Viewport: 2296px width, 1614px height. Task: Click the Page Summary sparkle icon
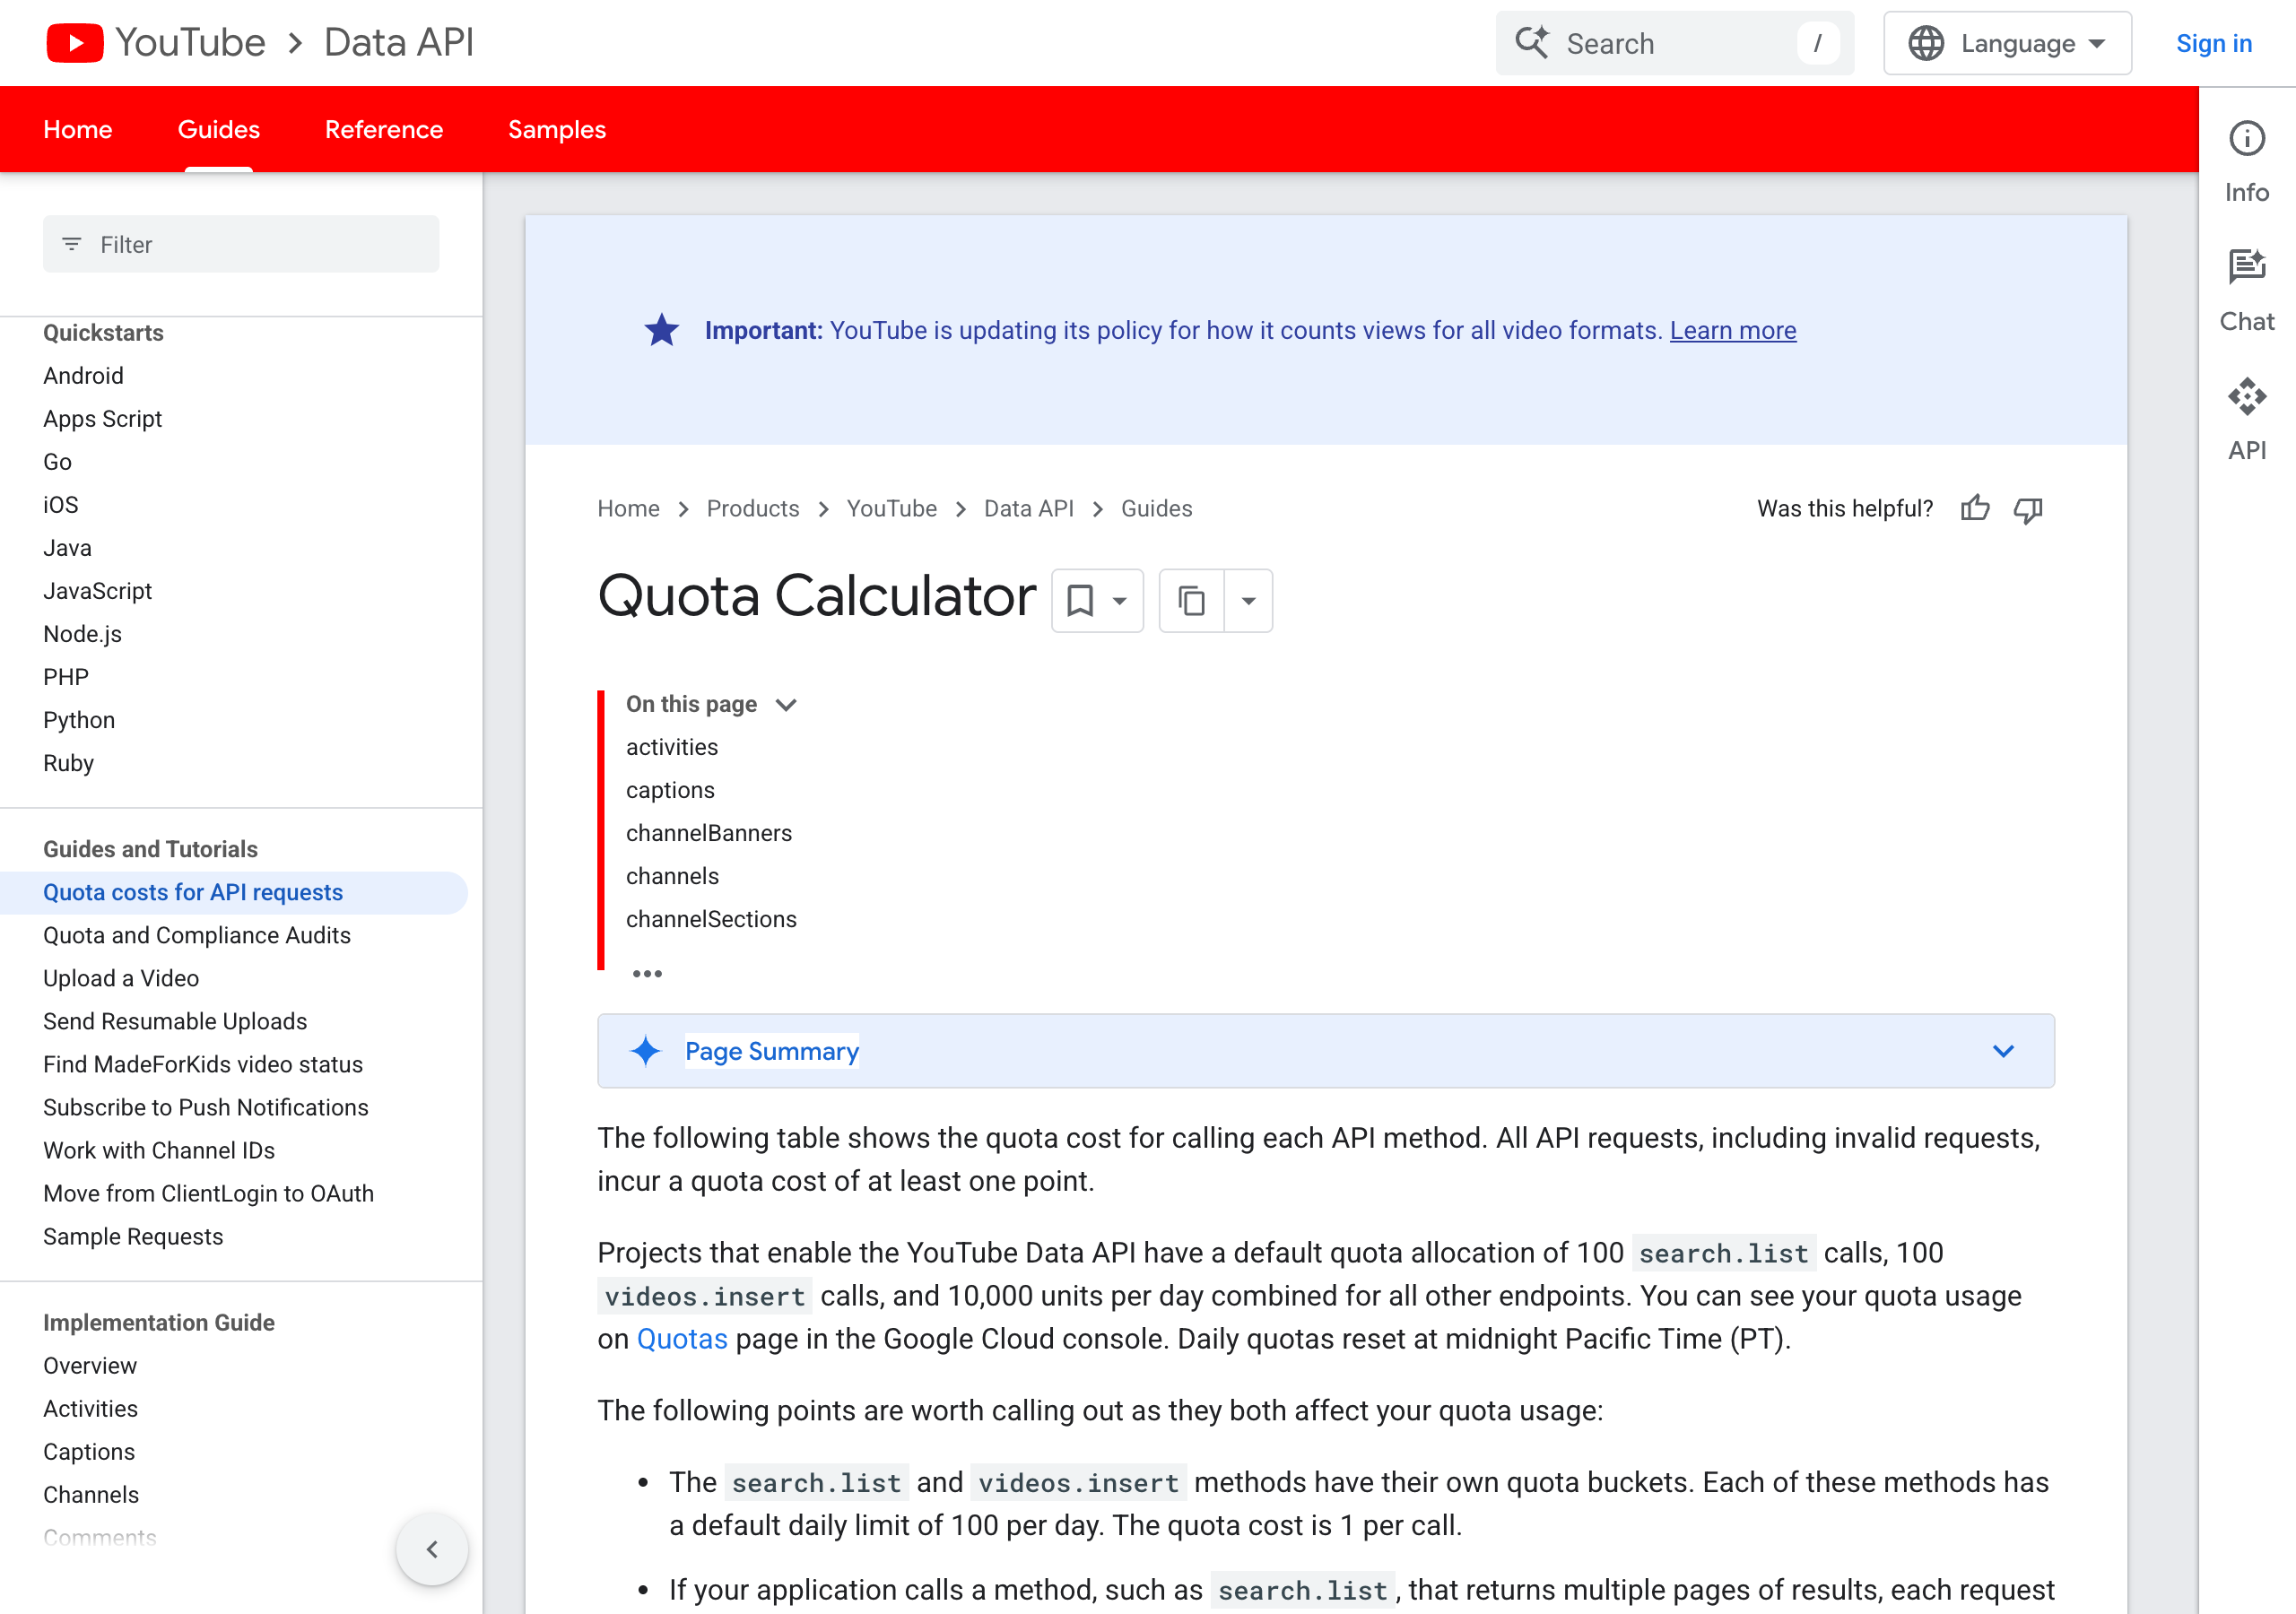pyautogui.click(x=646, y=1051)
